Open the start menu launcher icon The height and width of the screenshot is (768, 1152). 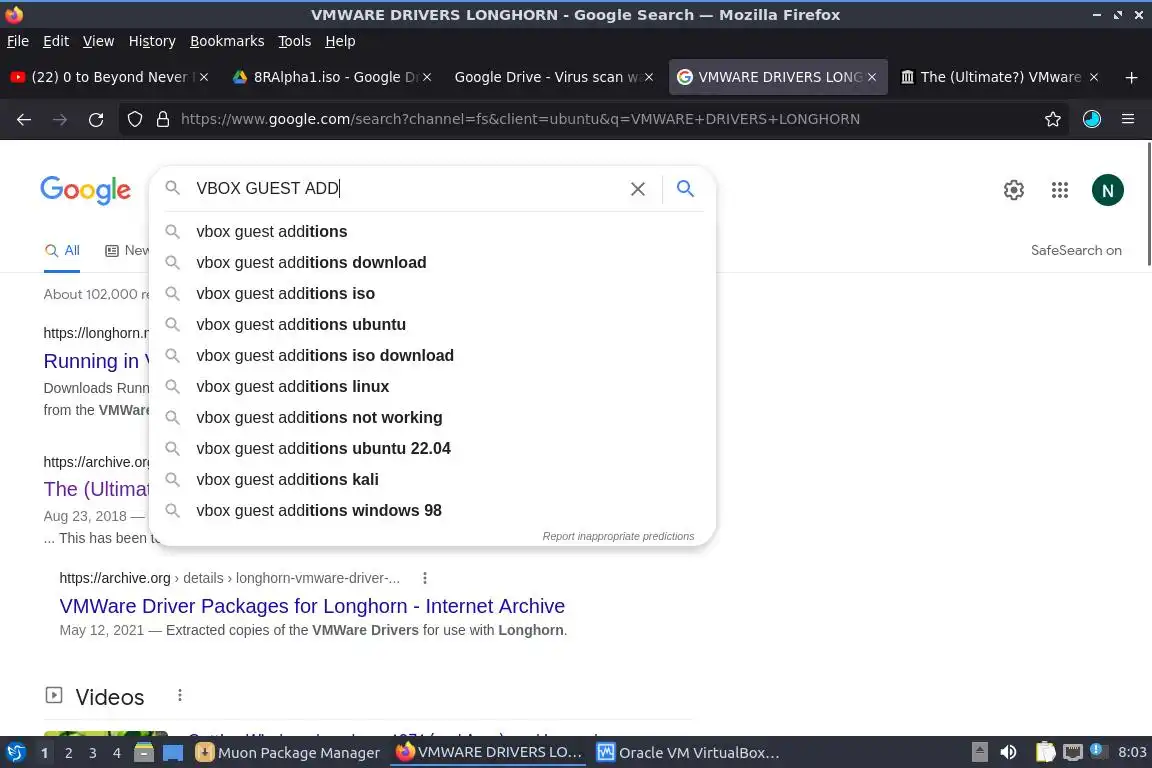15,753
